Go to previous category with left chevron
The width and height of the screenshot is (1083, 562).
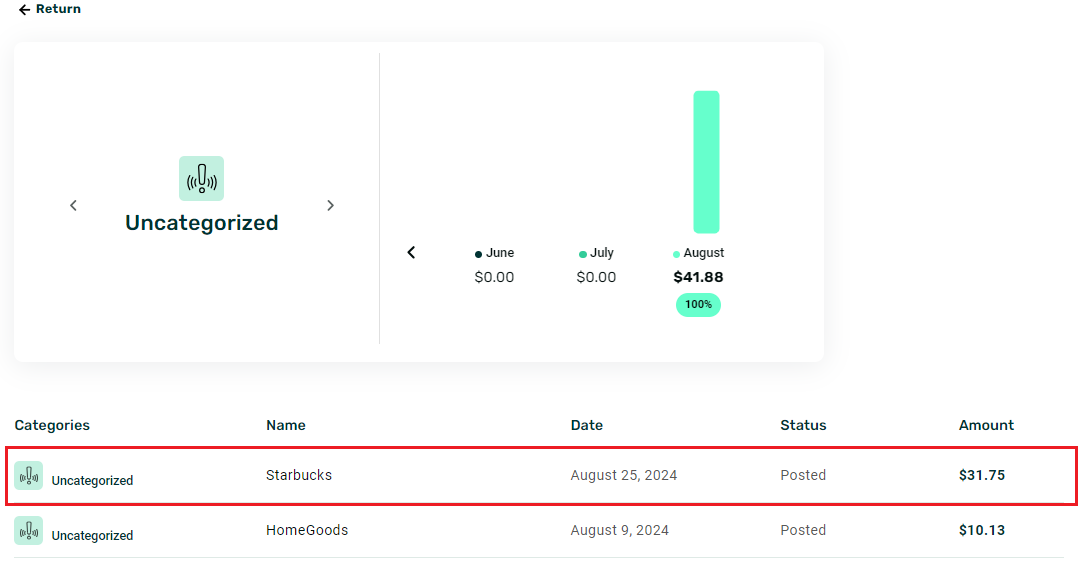(x=73, y=206)
